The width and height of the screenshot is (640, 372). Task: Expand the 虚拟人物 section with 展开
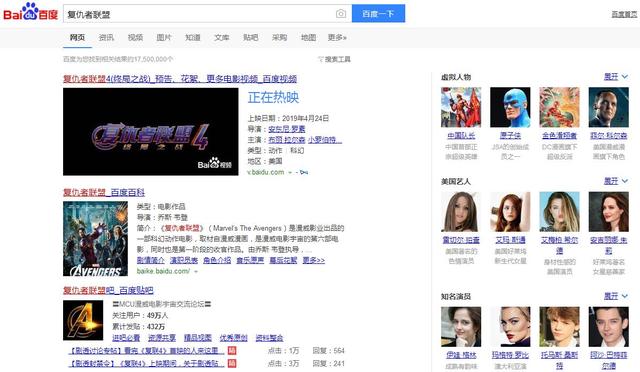(x=616, y=77)
